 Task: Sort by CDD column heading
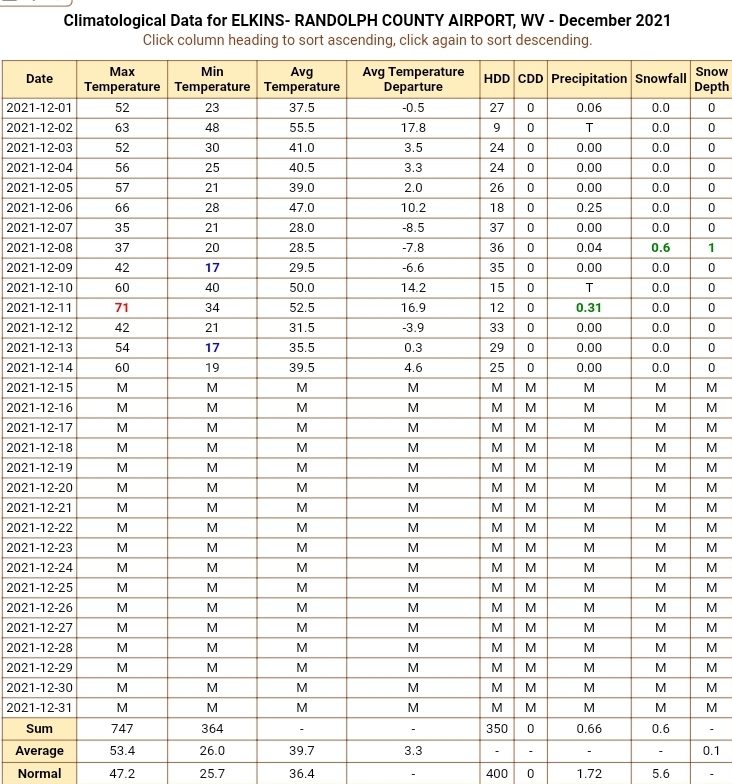coord(530,79)
